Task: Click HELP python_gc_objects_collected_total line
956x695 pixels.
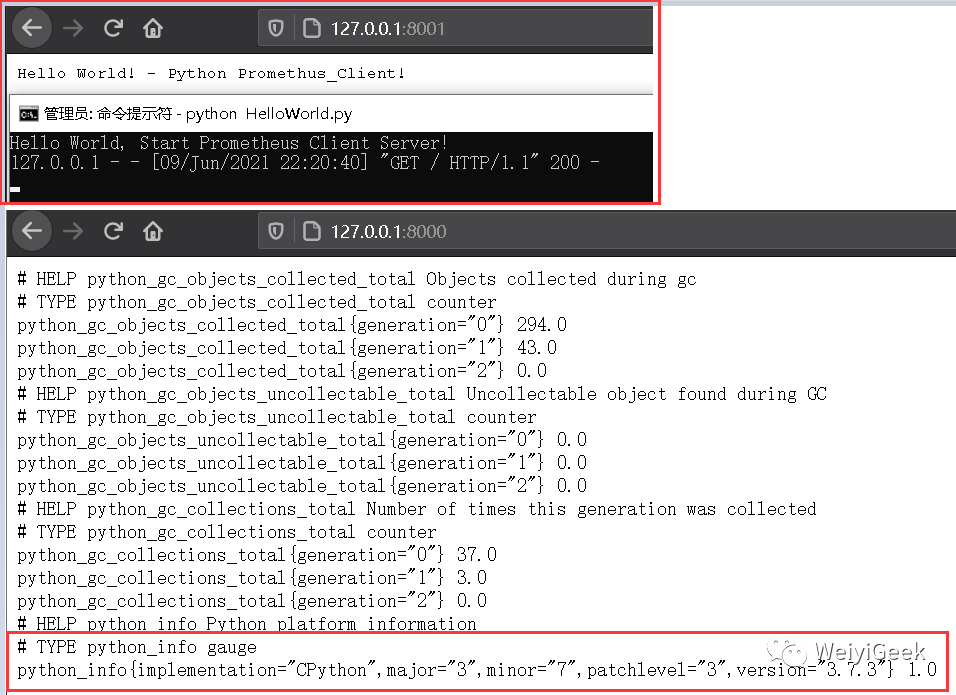Action: coord(357,279)
